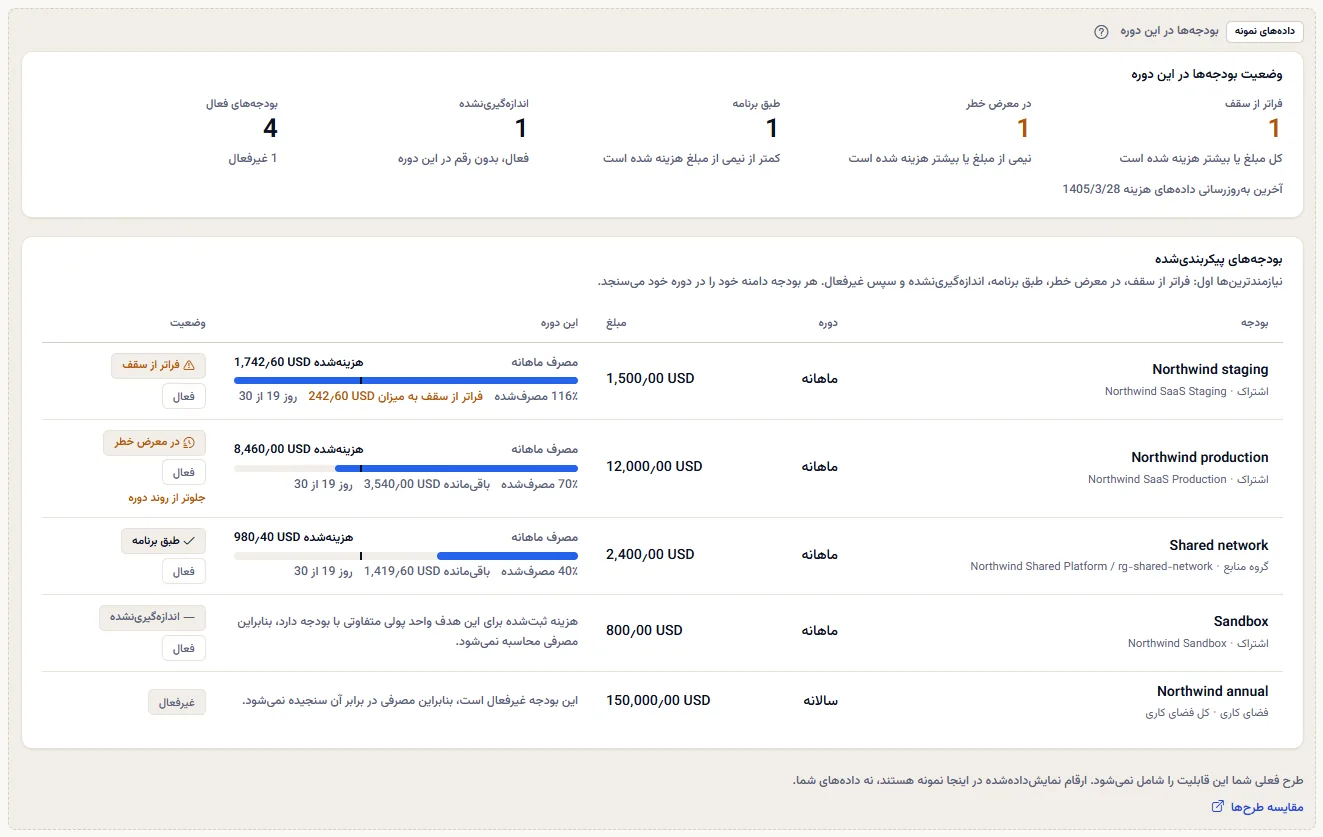Click the Northwind production usage progress bar

[x=406, y=468]
